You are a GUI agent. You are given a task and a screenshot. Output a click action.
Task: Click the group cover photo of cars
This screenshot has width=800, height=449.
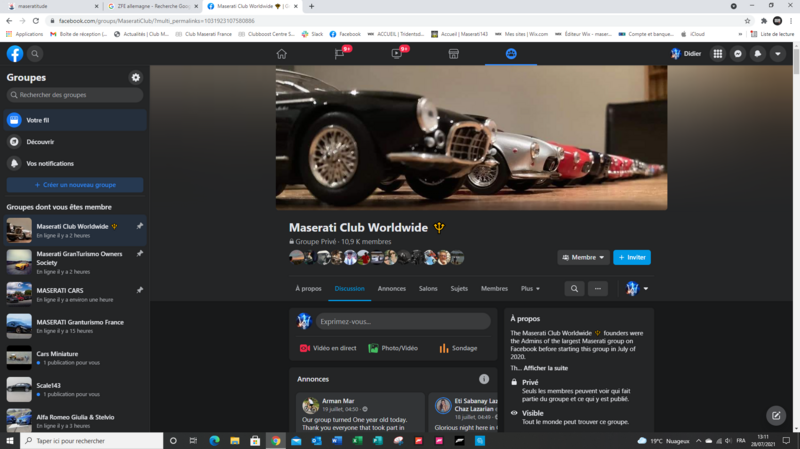tap(471, 138)
